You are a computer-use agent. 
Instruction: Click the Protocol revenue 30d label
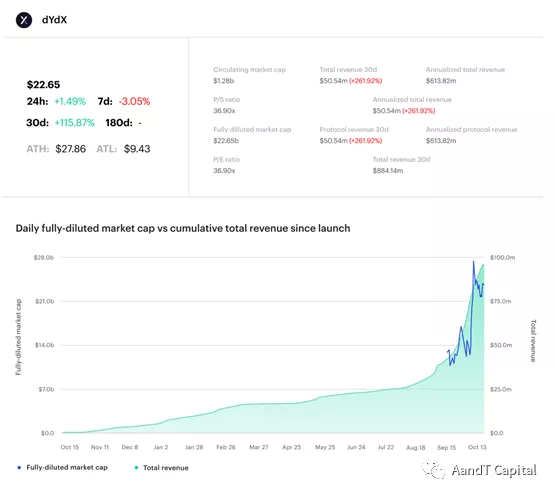354,130
